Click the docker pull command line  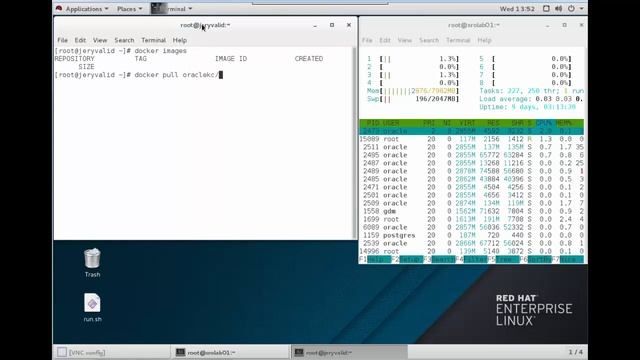pos(139,75)
